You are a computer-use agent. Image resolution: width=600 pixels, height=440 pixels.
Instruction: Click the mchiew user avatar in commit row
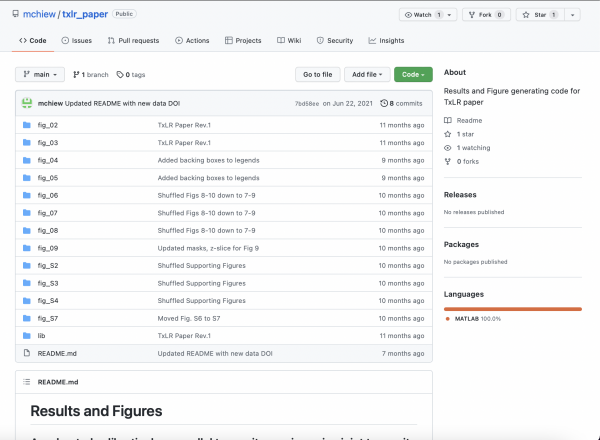tap(27, 103)
